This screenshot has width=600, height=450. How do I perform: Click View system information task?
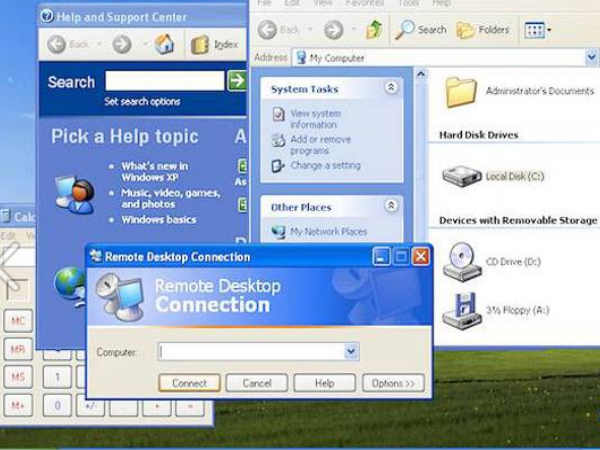(315, 119)
